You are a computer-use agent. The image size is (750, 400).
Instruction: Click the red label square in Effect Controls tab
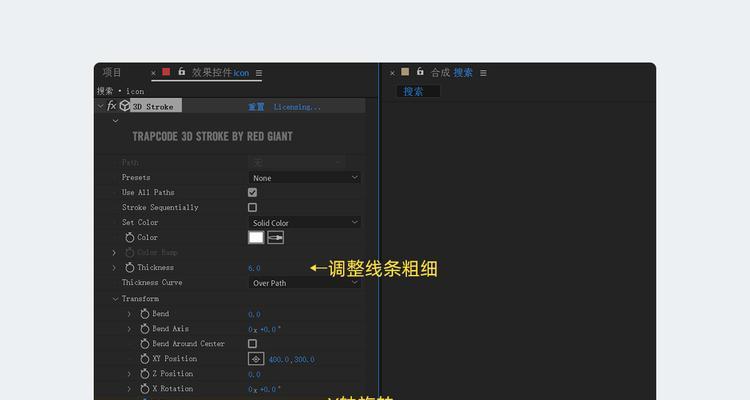click(166, 72)
